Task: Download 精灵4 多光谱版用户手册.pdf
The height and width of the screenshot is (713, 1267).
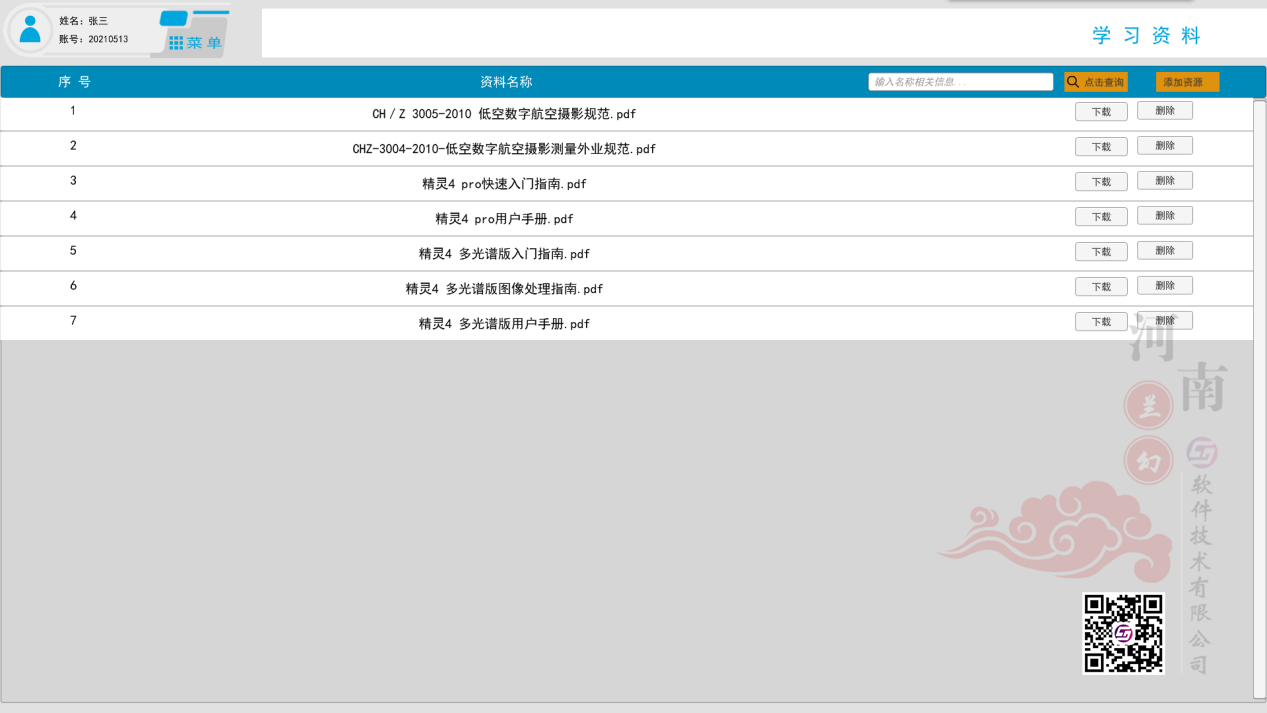Action: point(1100,321)
